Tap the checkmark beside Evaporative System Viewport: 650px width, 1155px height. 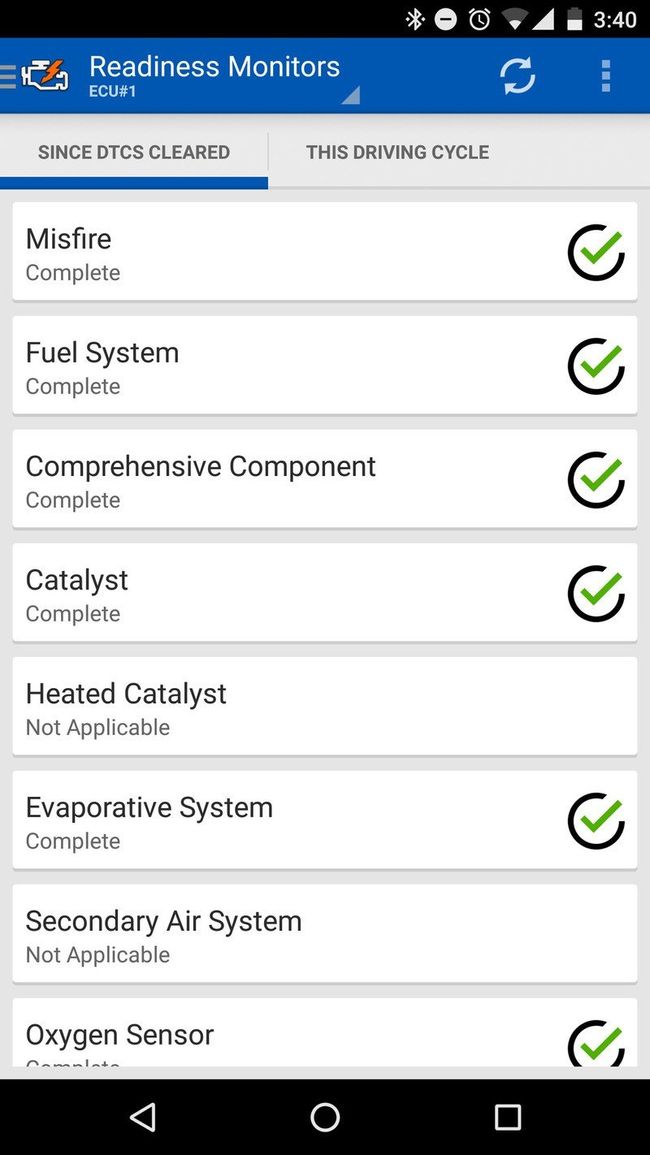(596, 820)
